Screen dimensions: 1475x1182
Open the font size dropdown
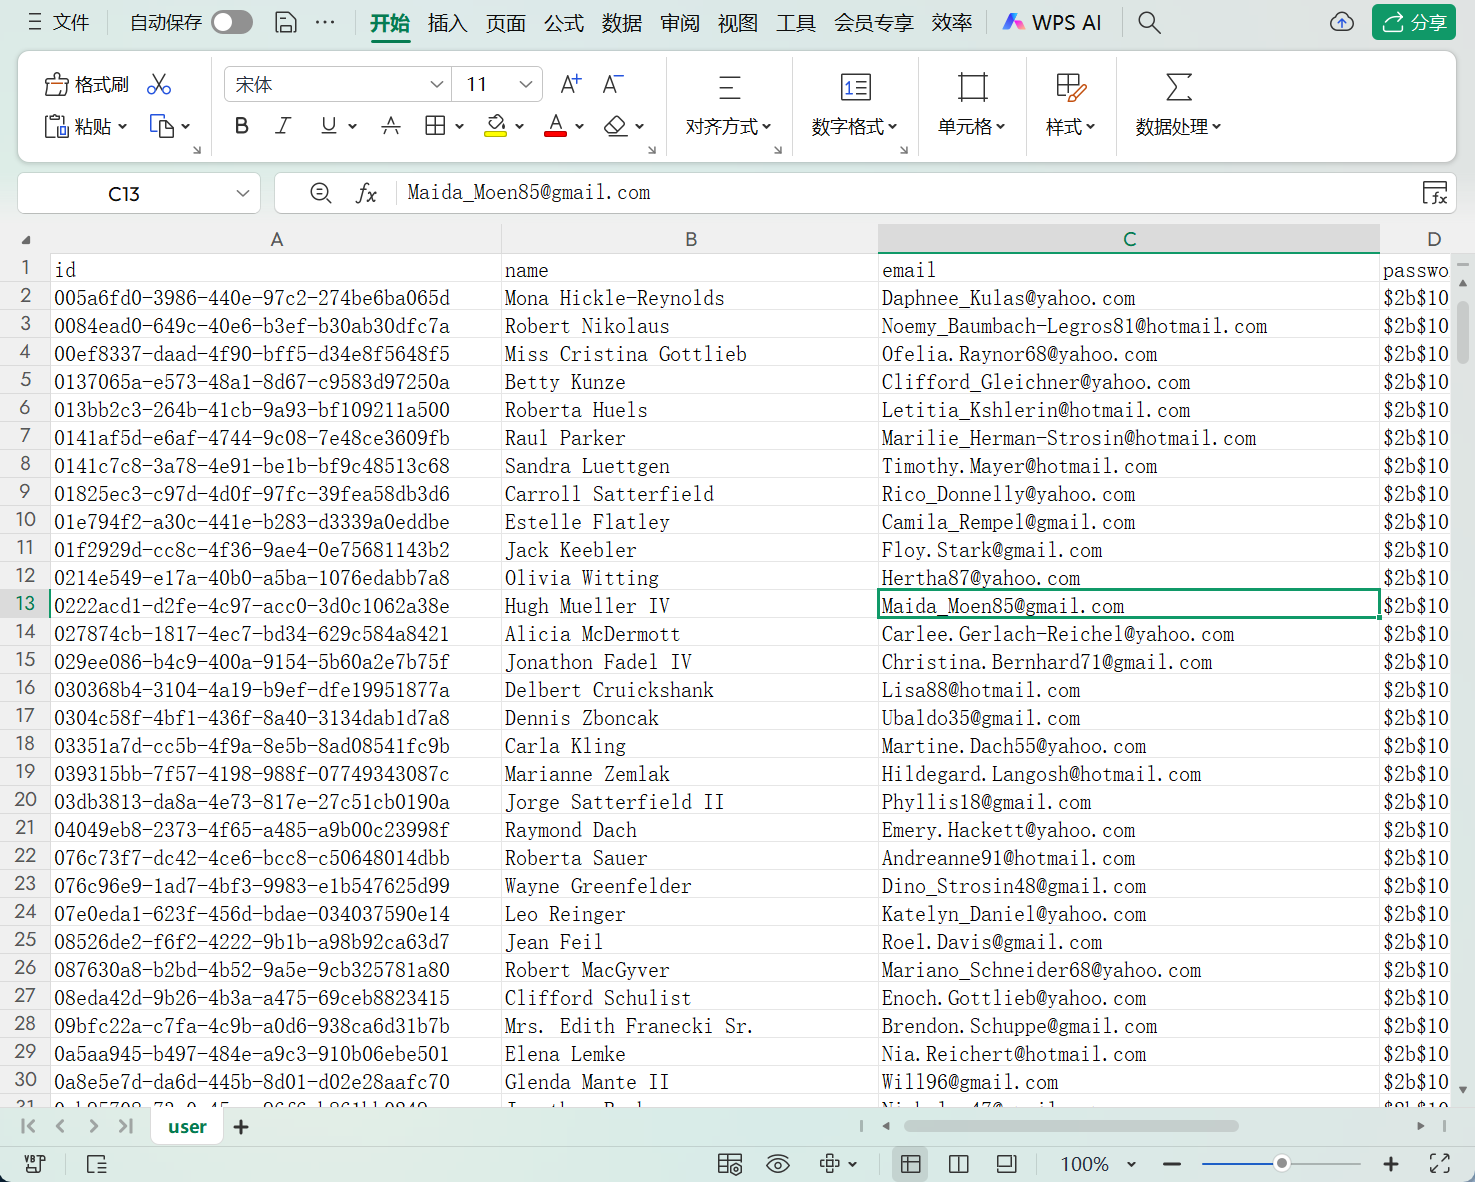coord(525,85)
